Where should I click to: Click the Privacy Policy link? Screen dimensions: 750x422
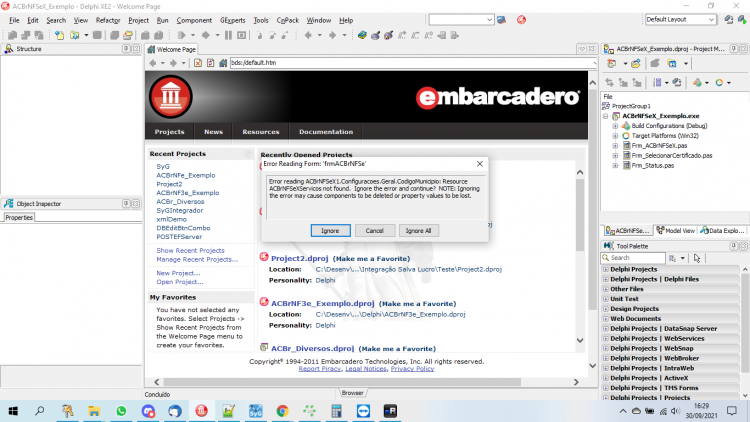click(412, 369)
